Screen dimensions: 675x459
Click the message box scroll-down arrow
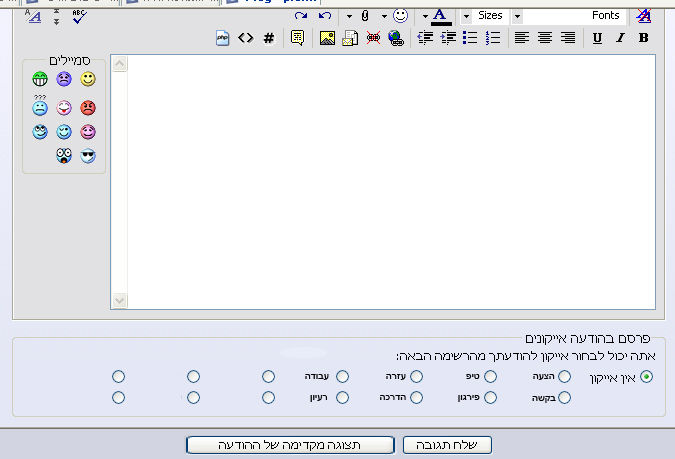point(120,300)
